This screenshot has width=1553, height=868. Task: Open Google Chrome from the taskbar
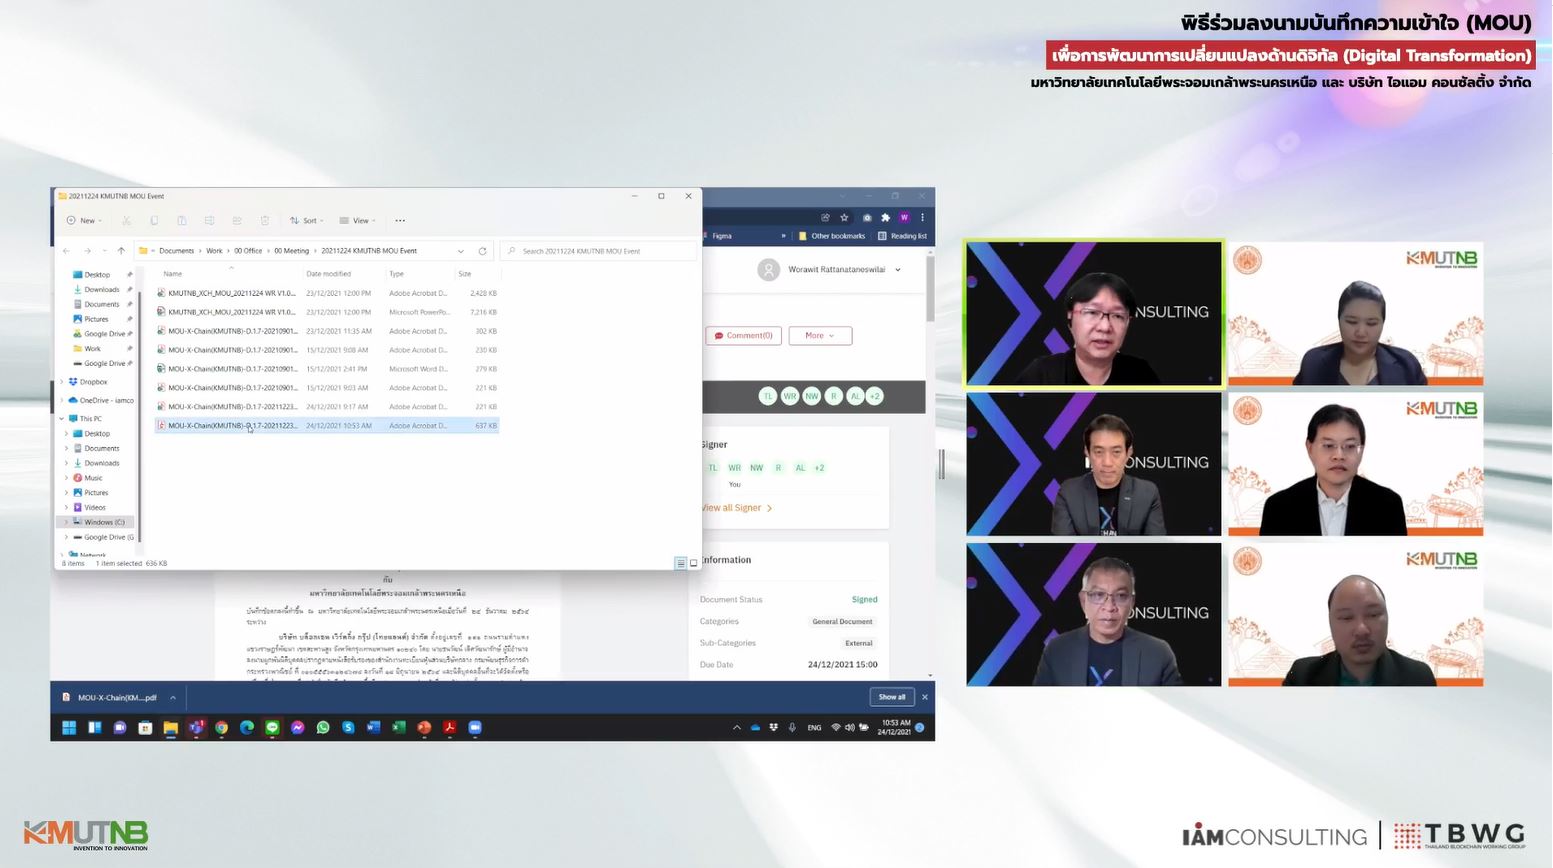click(x=221, y=728)
